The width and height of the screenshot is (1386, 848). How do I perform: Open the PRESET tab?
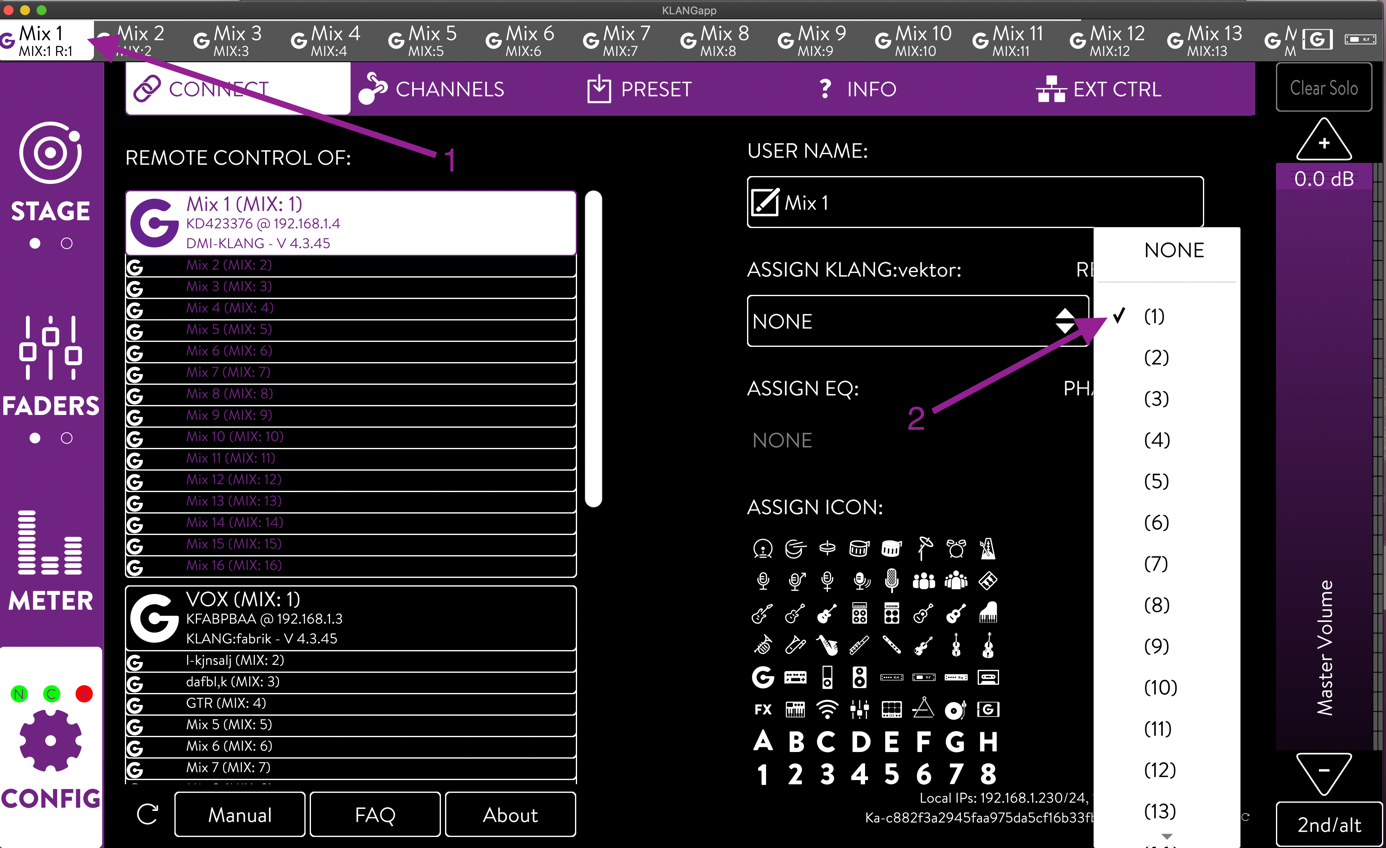point(639,89)
